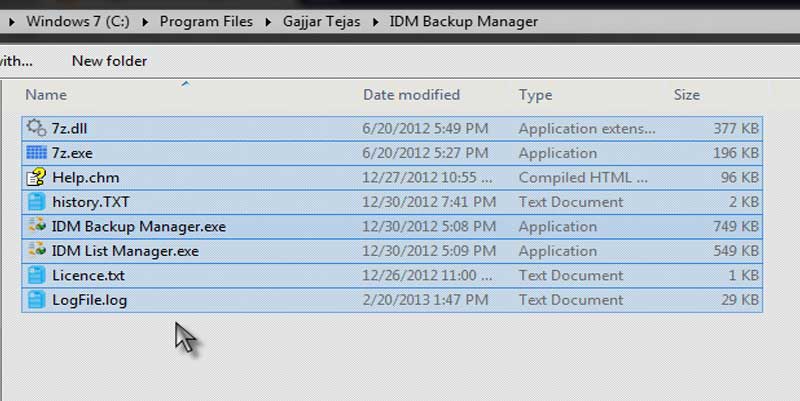Click IDM Backup Manager breadcrumb segment

coord(464,21)
